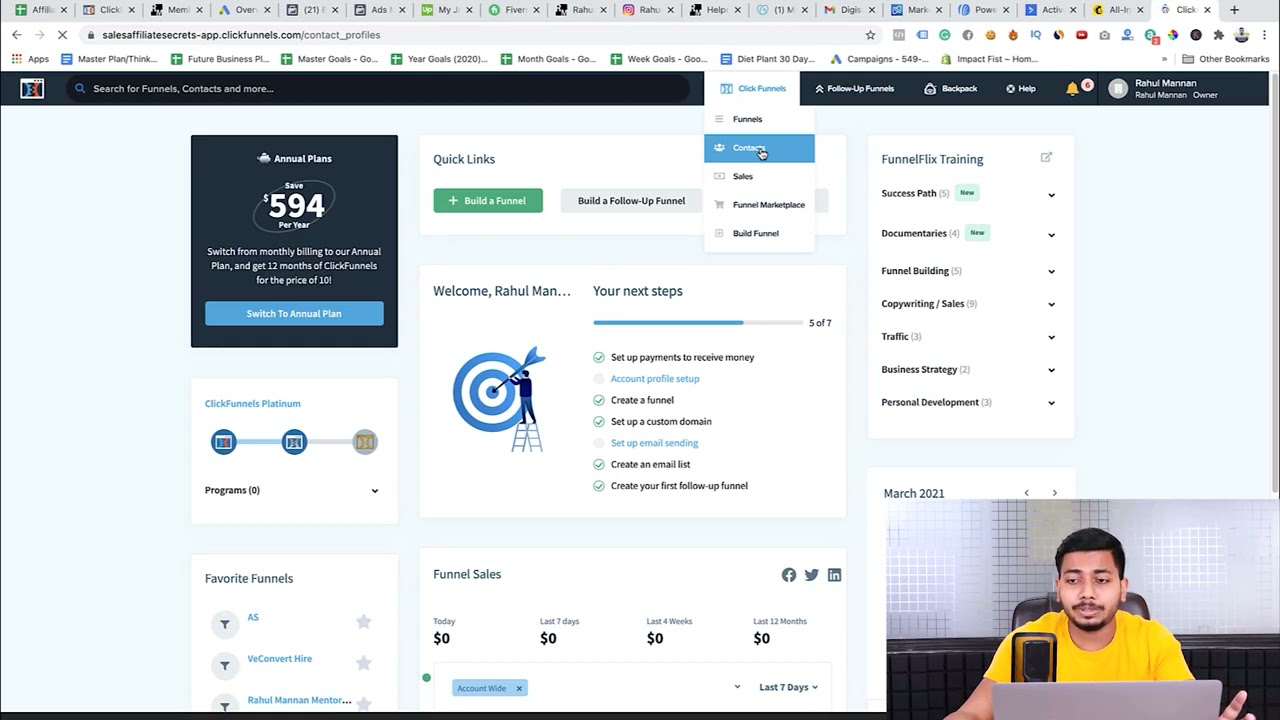Image resolution: width=1280 pixels, height=720 pixels.
Task: Expand the Success Path section
Action: pos(1051,195)
